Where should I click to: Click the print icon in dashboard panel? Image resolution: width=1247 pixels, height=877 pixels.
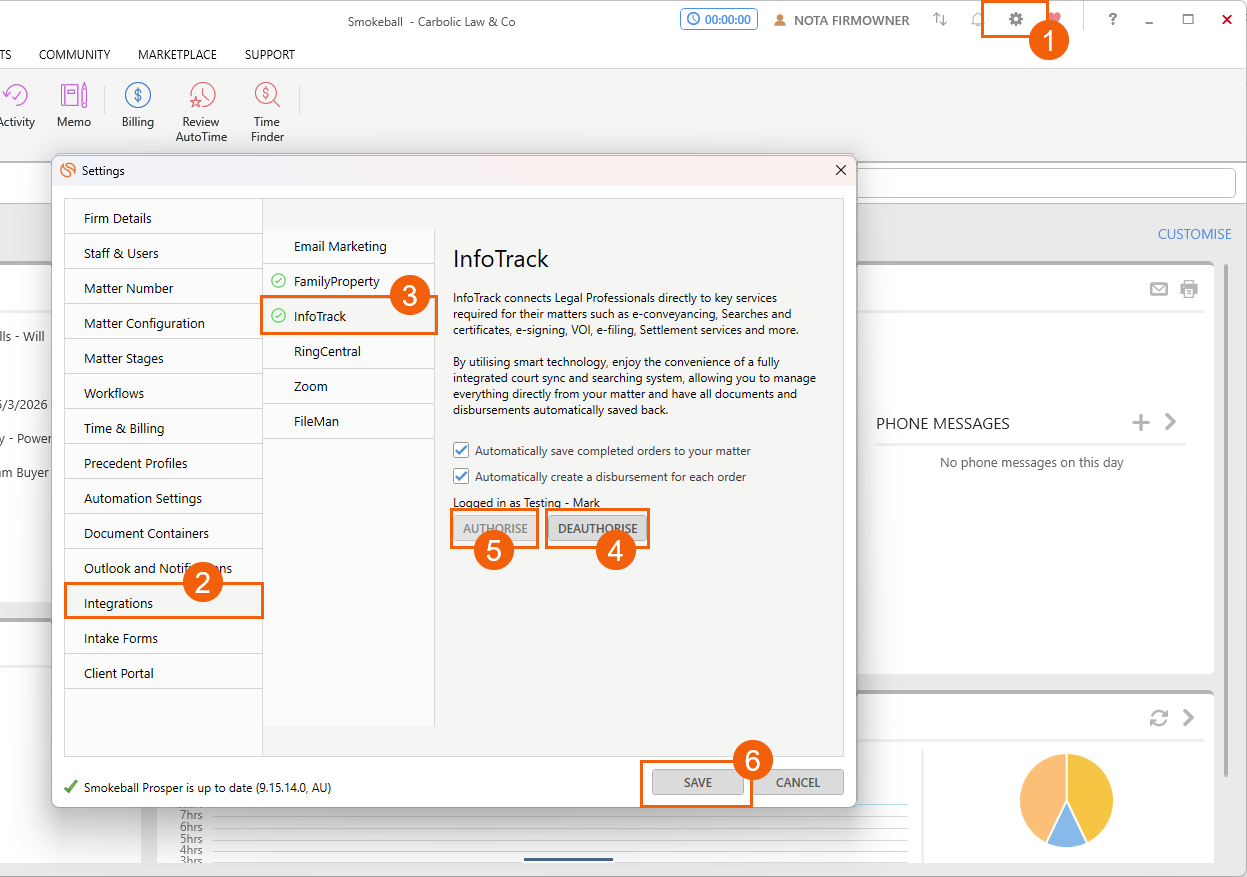pyautogui.click(x=1188, y=289)
